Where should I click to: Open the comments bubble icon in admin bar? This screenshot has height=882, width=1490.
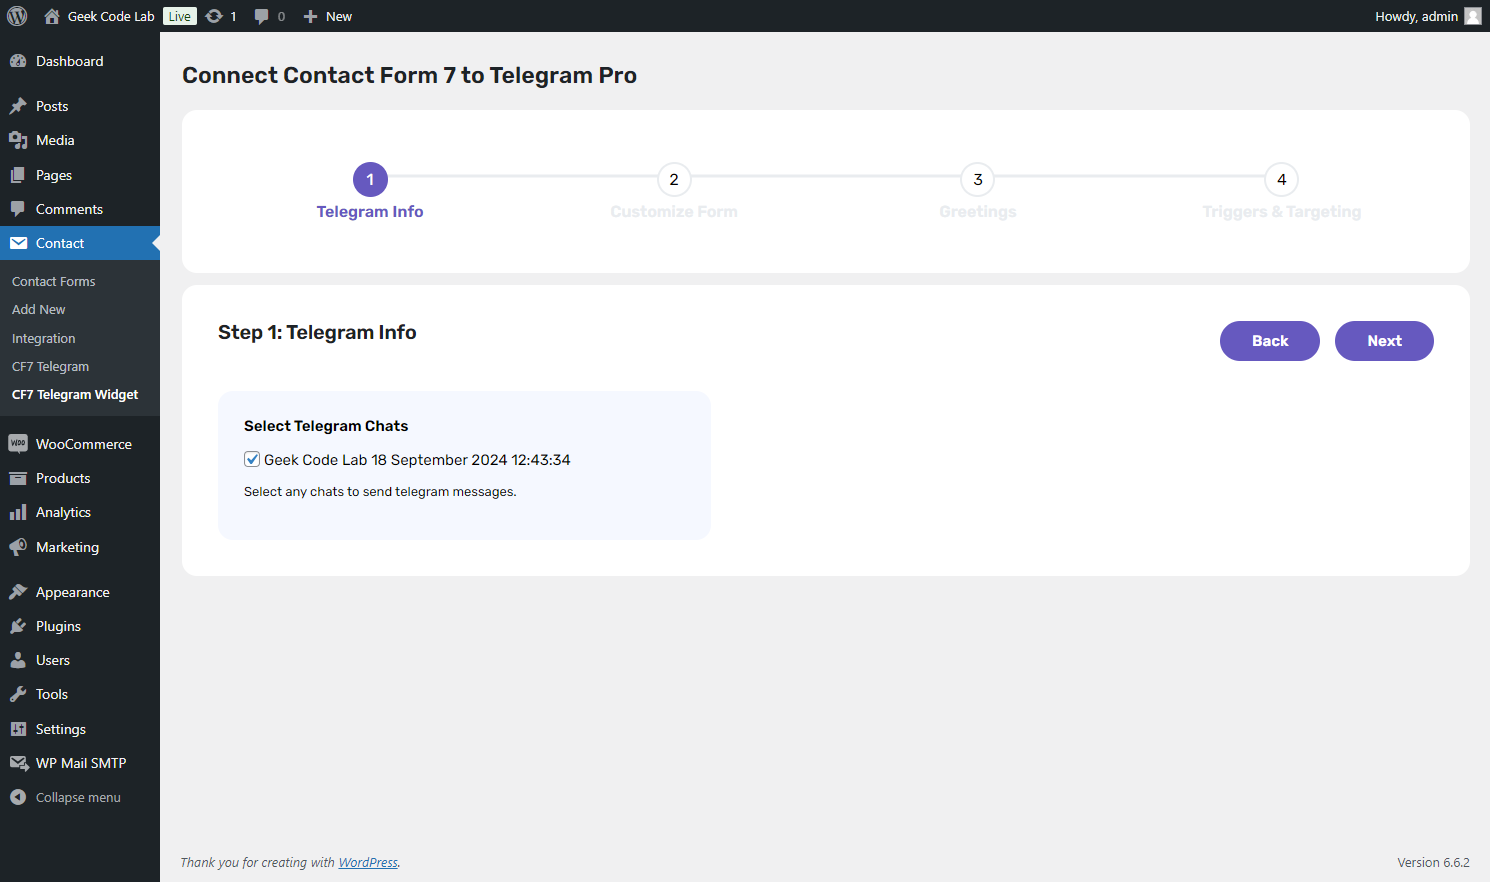(x=262, y=16)
